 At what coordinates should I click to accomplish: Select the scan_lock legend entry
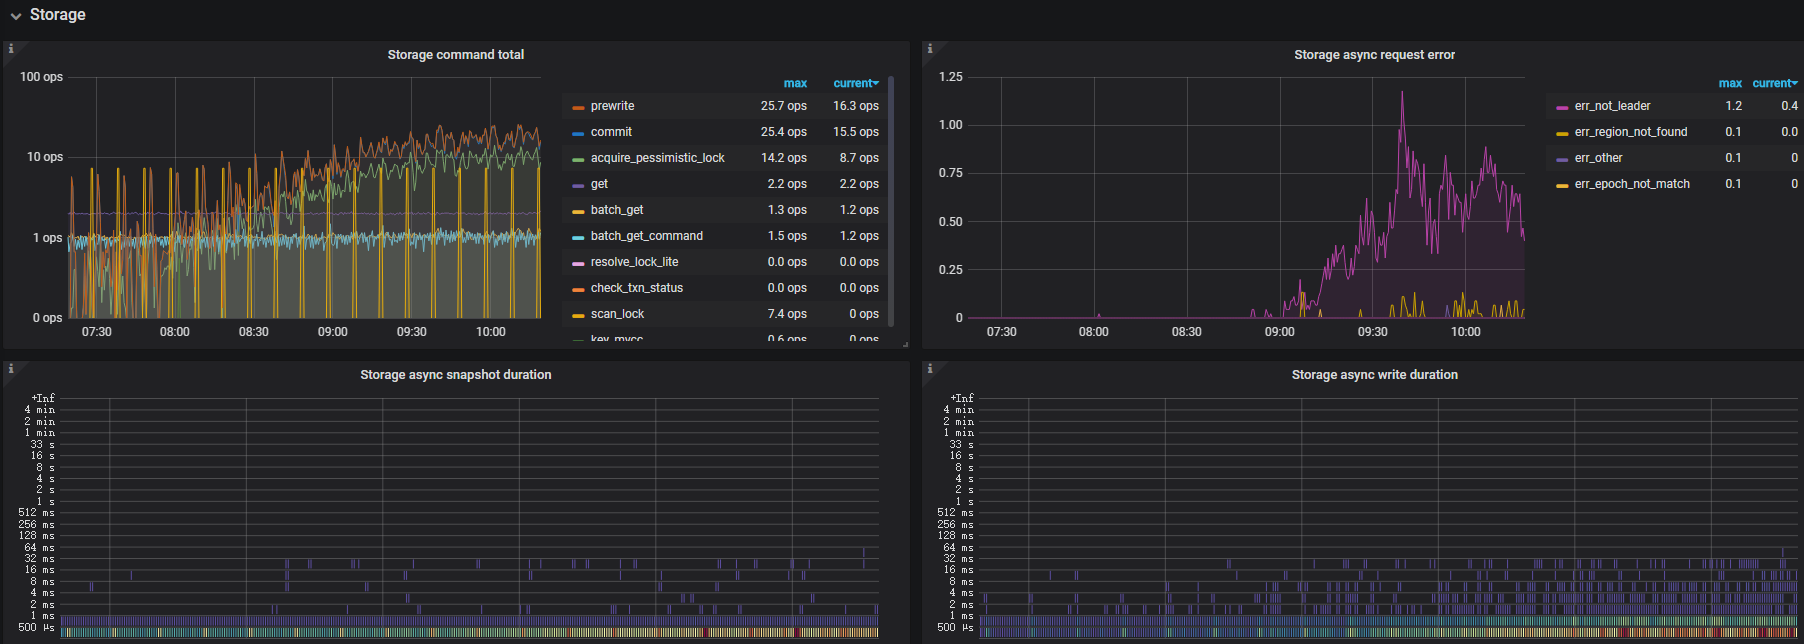617,314
